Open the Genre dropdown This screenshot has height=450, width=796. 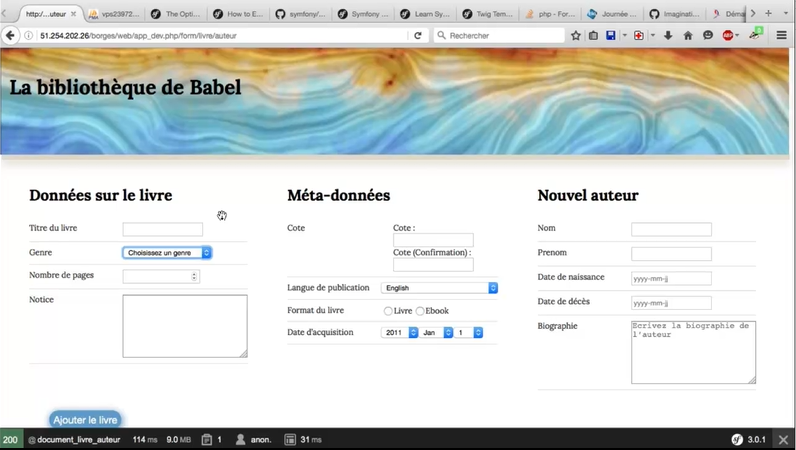coord(167,253)
